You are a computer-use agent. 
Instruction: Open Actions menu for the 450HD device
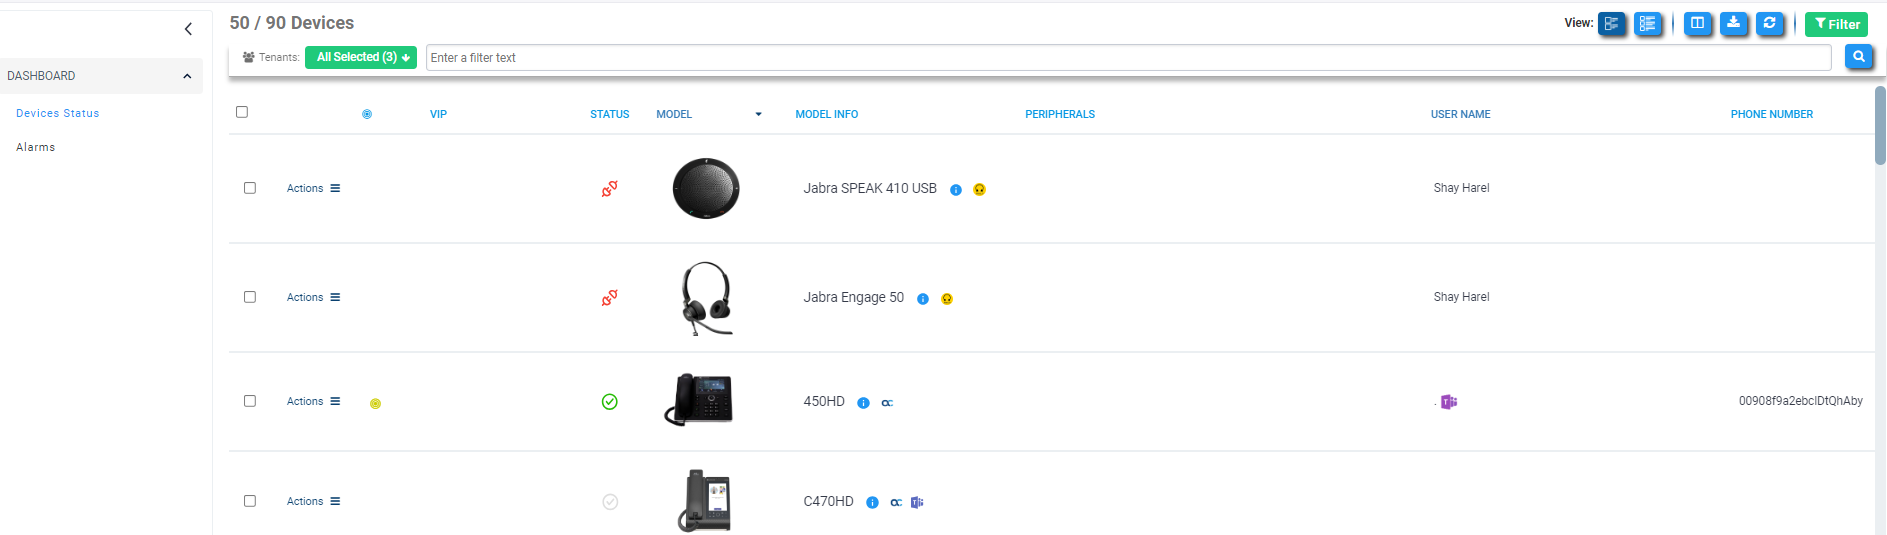tap(313, 401)
